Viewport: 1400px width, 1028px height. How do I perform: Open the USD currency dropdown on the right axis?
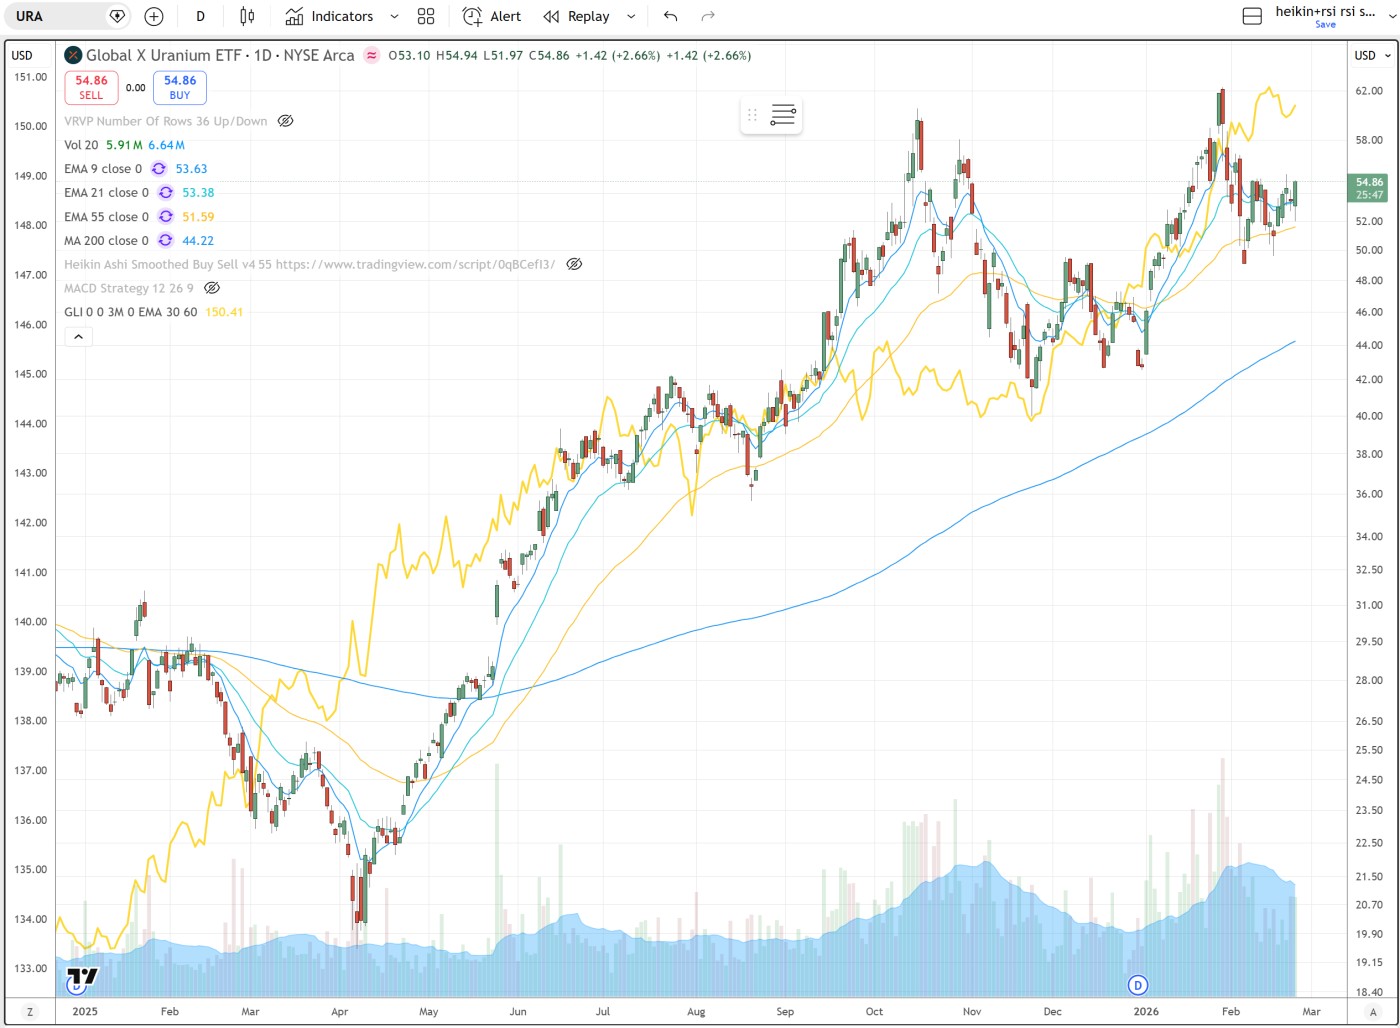(x=1372, y=56)
